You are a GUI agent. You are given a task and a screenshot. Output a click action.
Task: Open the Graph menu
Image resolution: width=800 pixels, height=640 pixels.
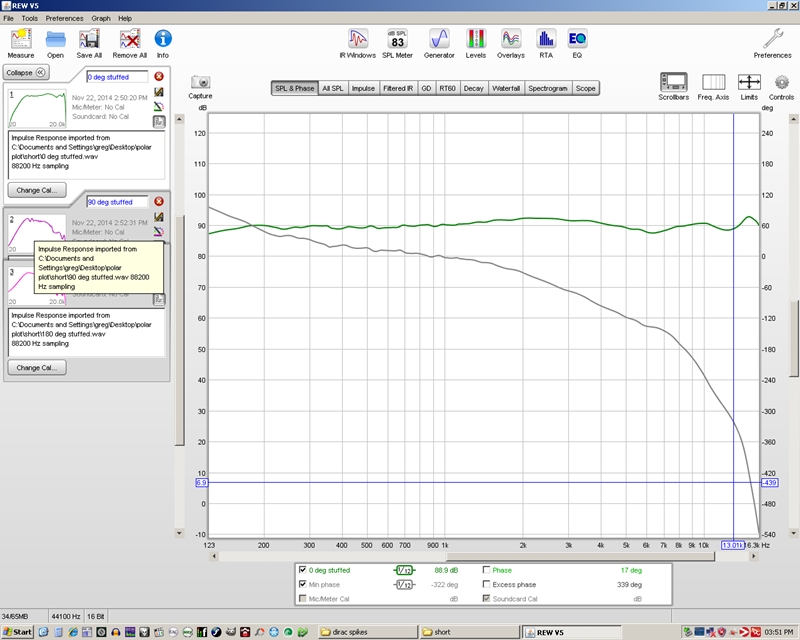tap(101, 18)
